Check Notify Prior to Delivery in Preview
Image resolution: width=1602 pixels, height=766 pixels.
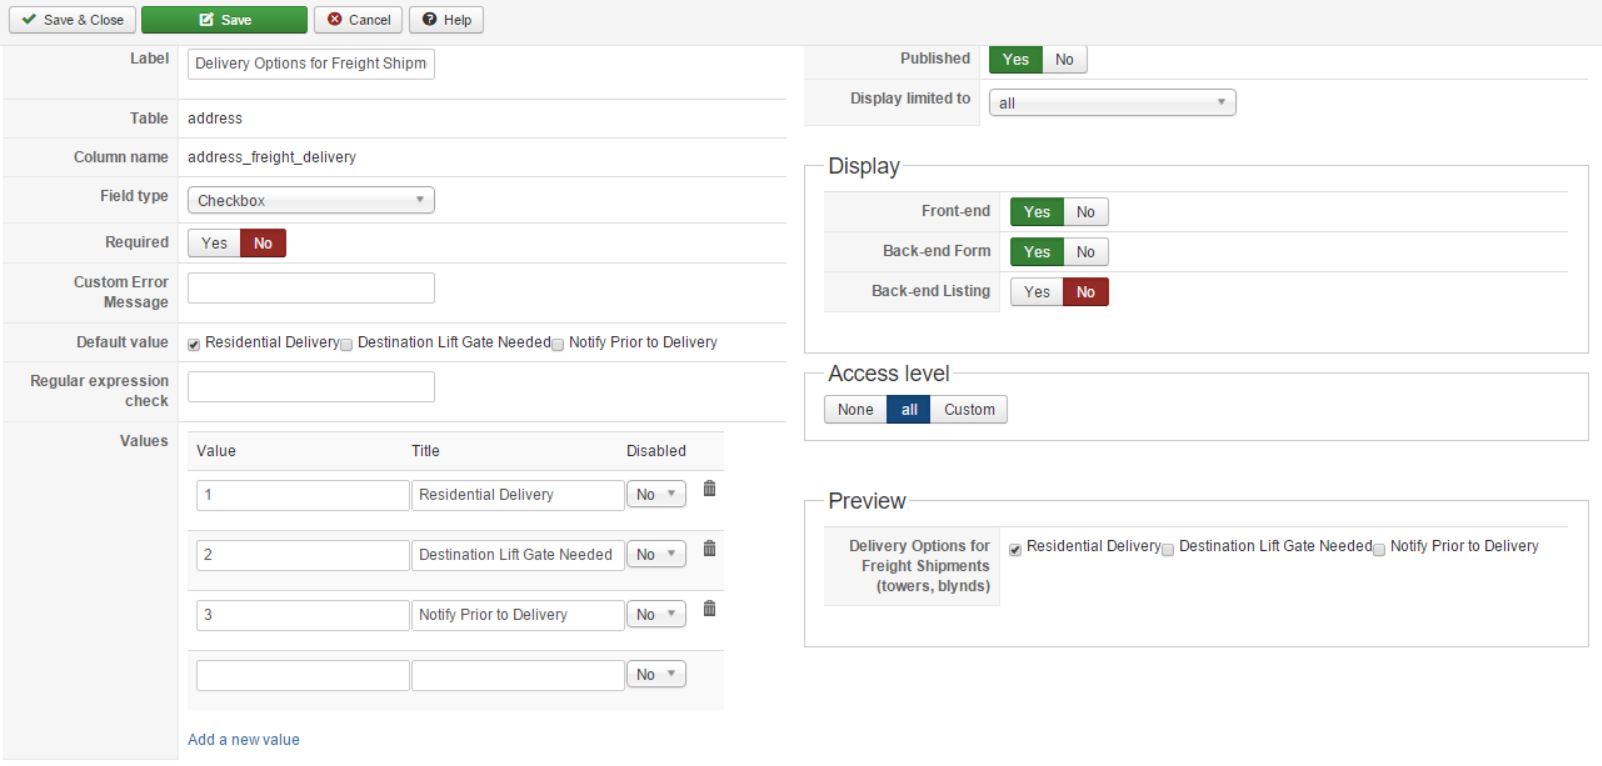[1379, 550]
